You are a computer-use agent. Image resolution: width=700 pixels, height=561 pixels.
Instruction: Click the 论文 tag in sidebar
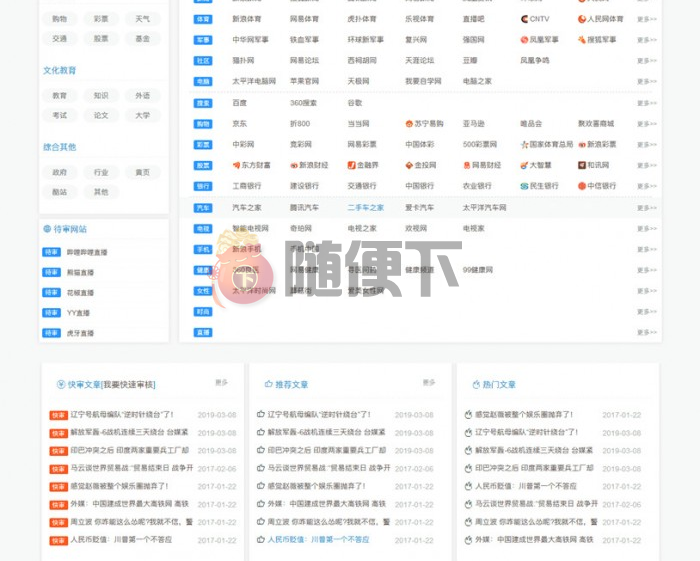101,115
